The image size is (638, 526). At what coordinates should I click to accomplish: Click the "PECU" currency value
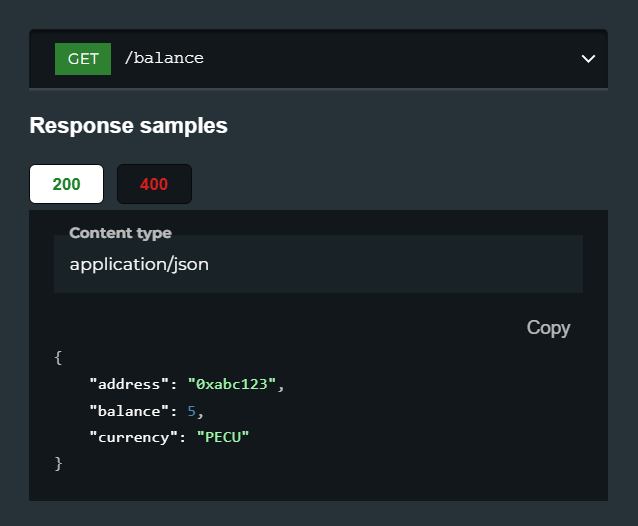pyautogui.click(x=223, y=437)
